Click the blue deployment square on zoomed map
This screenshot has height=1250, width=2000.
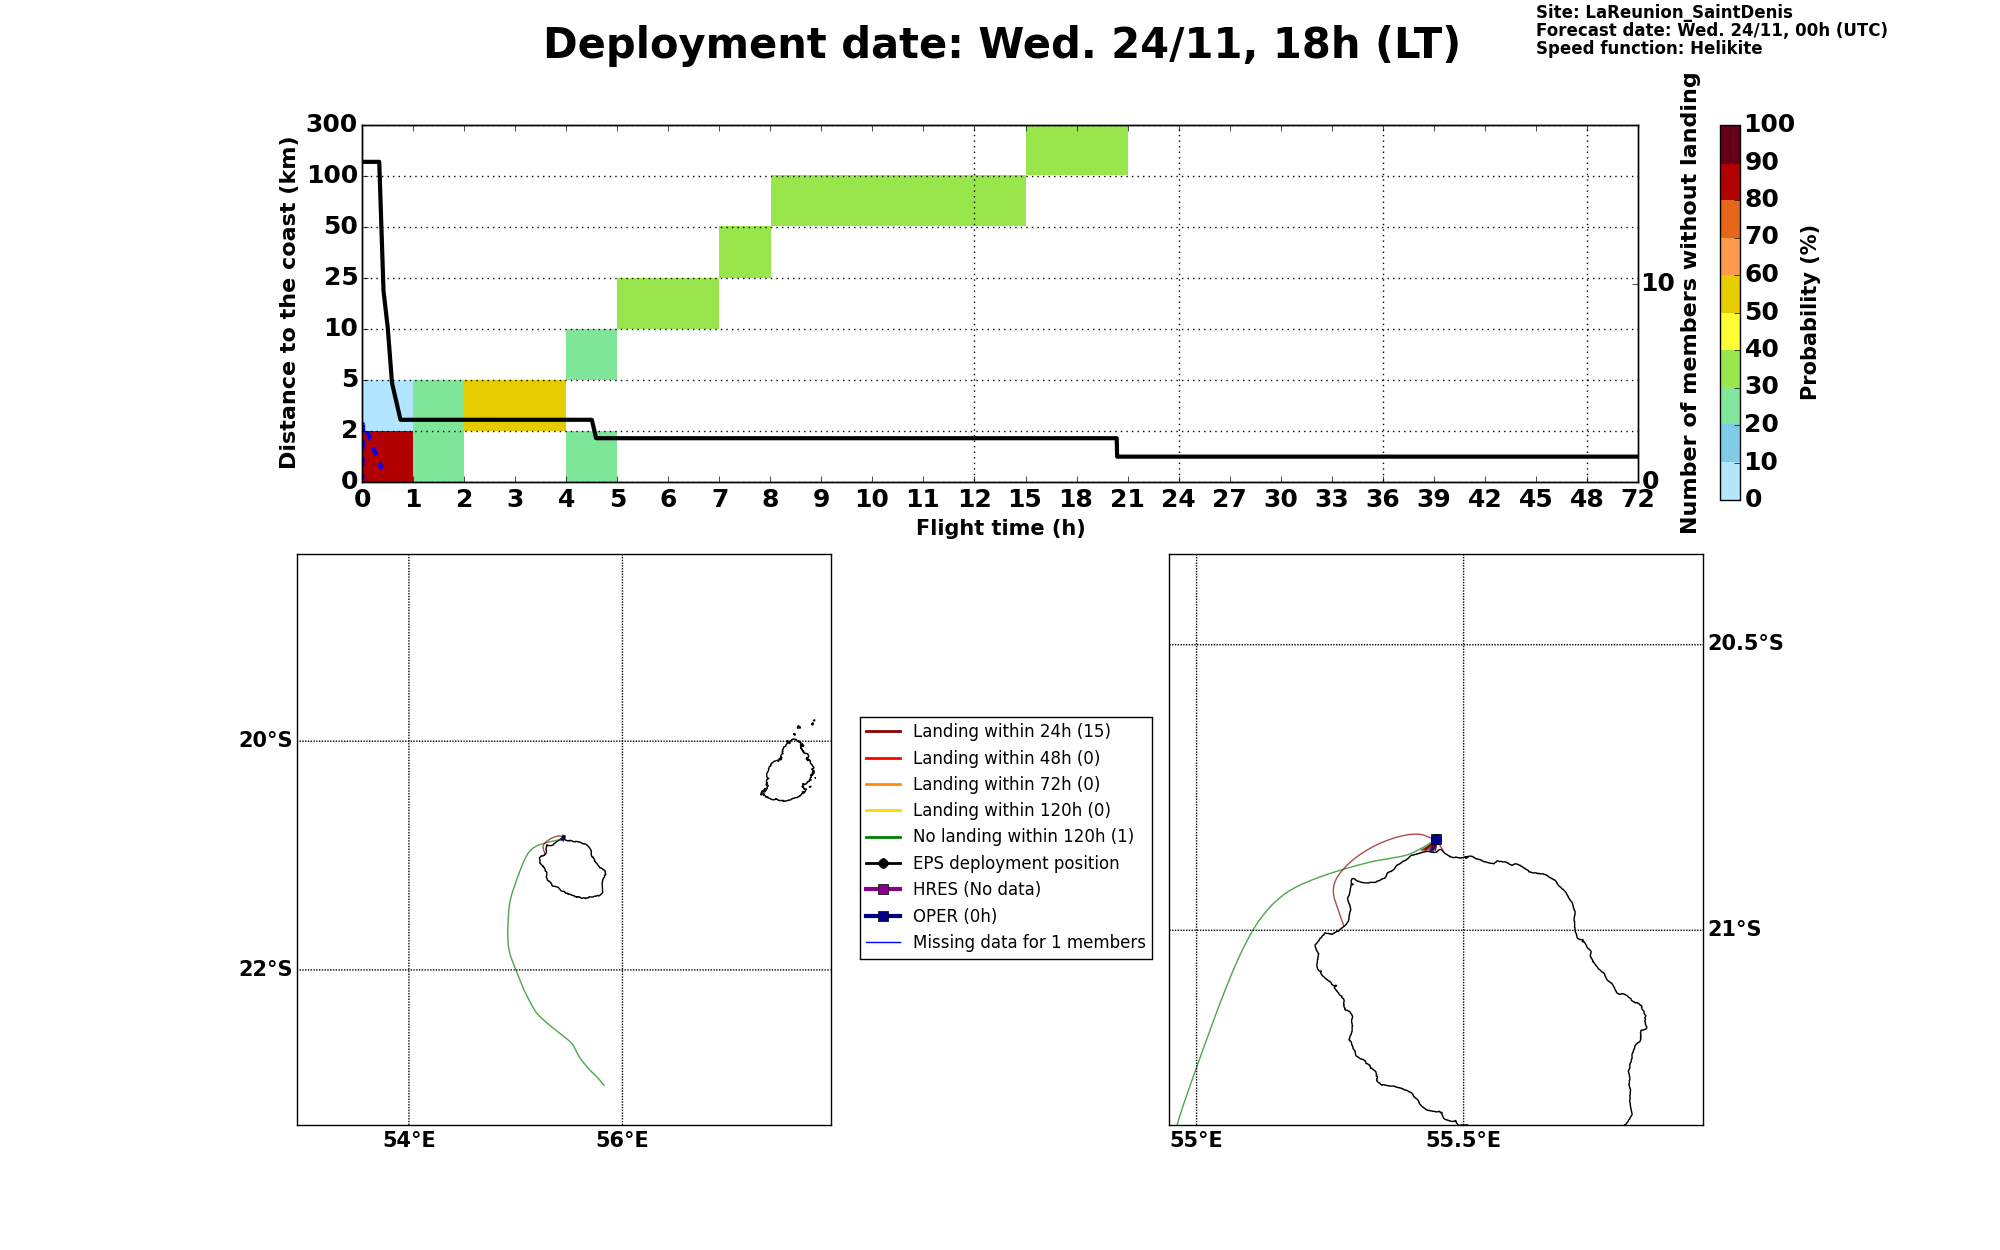[1436, 840]
